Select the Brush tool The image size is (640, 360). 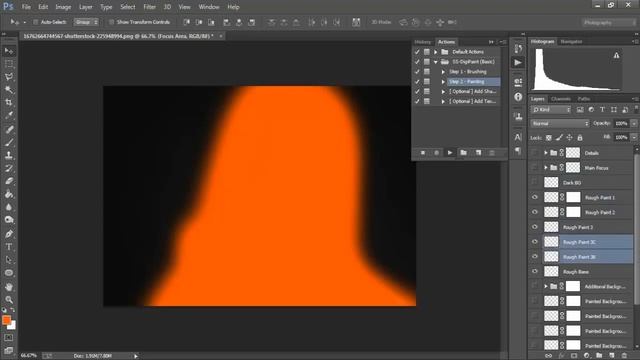pos(9,142)
